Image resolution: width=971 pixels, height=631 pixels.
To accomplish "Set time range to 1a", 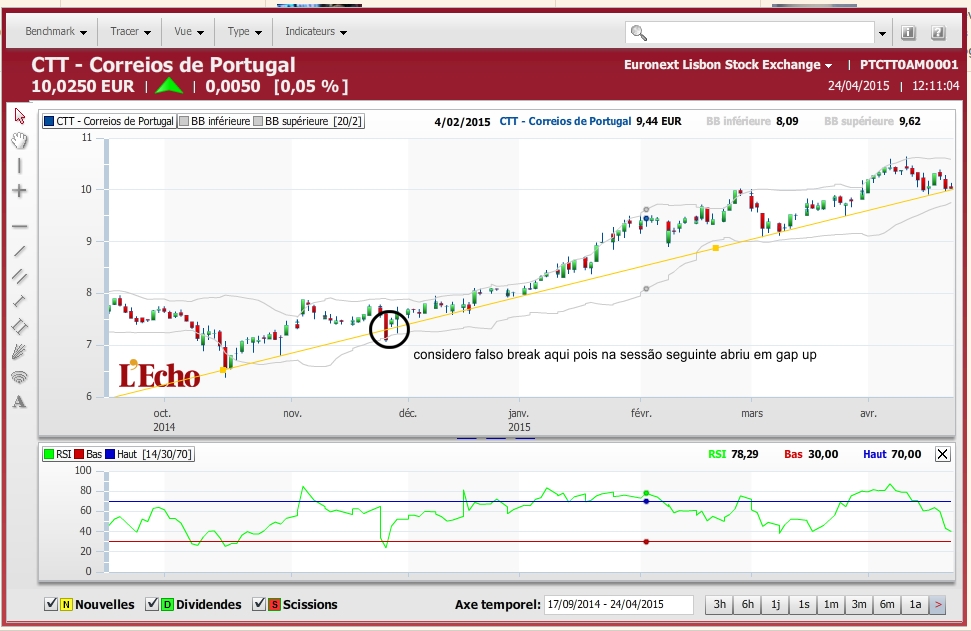I will (x=915, y=604).
